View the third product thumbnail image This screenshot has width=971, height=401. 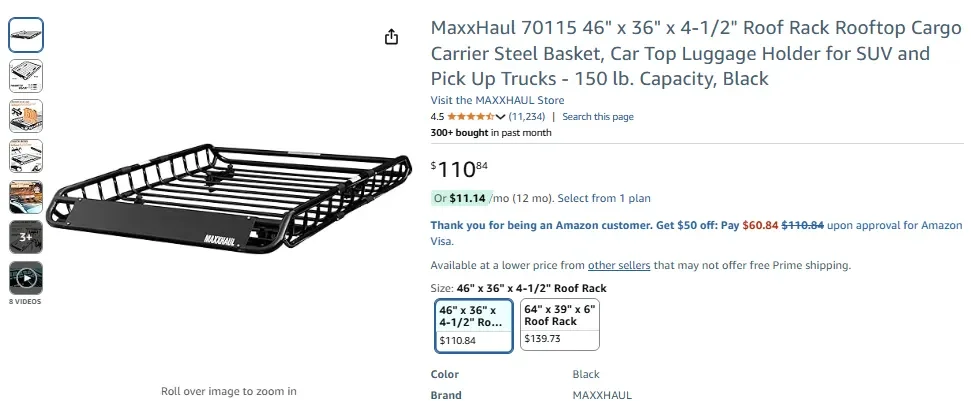(26, 116)
